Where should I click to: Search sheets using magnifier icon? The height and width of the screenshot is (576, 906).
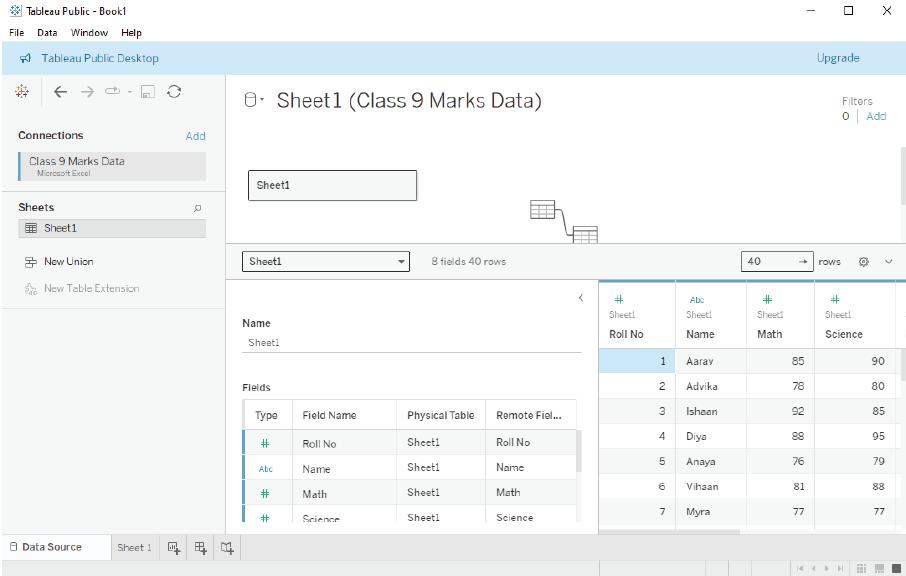(x=197, y=208)
